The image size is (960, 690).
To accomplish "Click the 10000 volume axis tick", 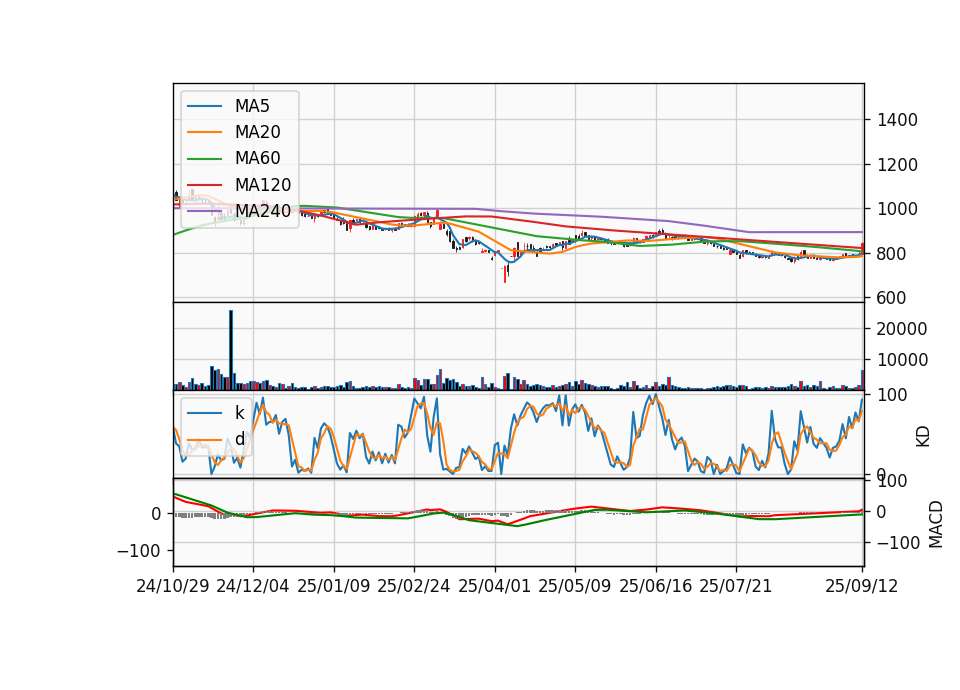I will (x=902, y=360).
